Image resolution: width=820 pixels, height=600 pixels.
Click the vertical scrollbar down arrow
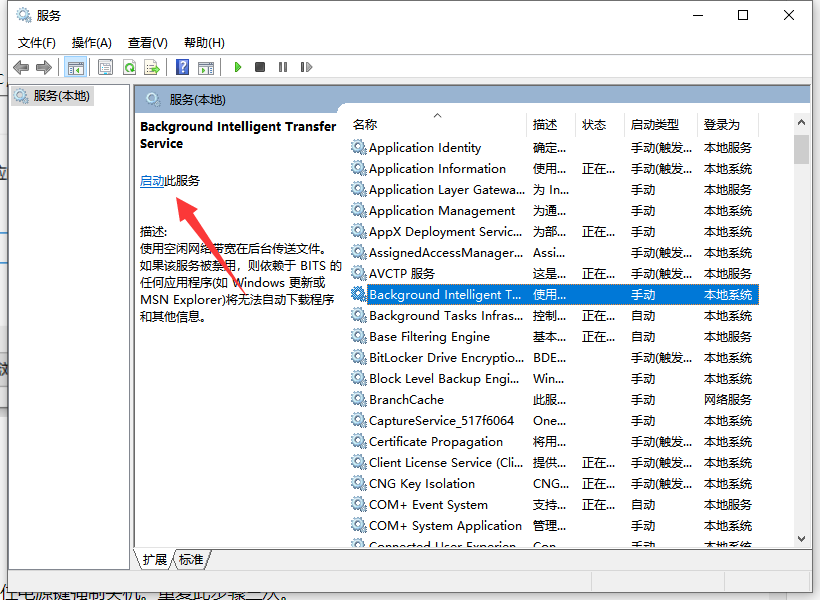point(803,537)
